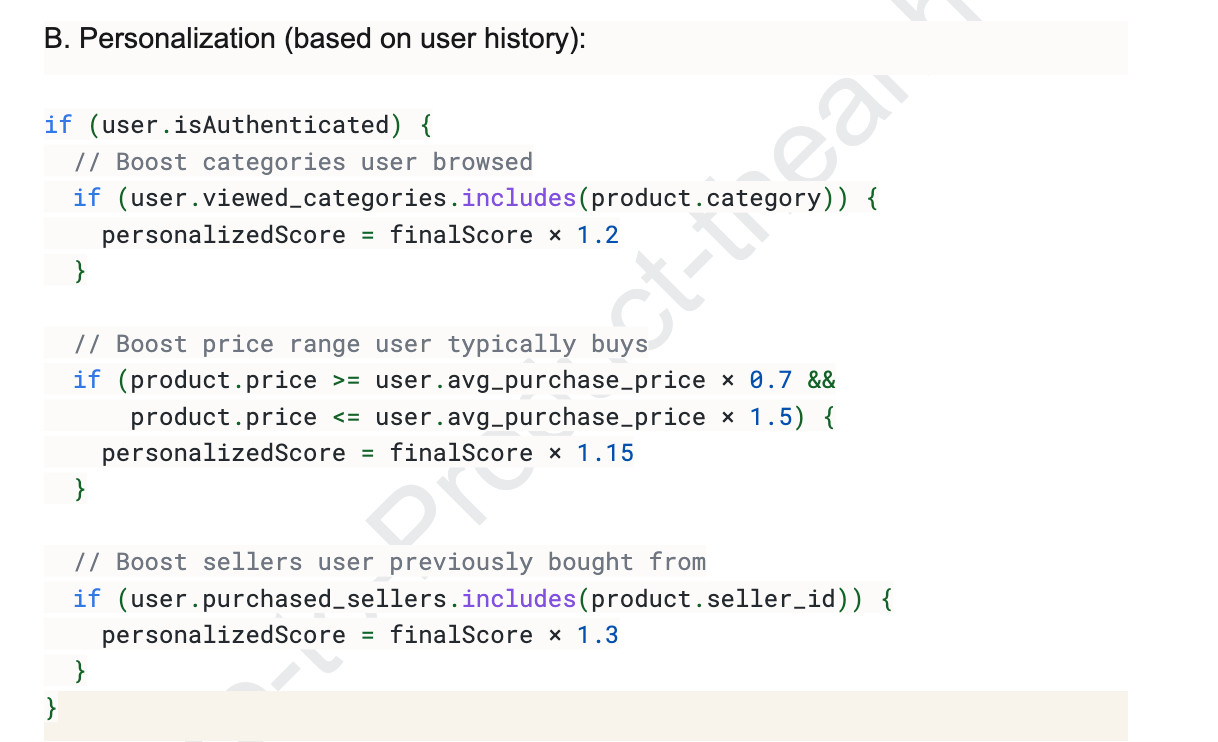Click the user.isAuthenticated condition
This screenshot has width=1218, height=742.
tap(244, 125)
